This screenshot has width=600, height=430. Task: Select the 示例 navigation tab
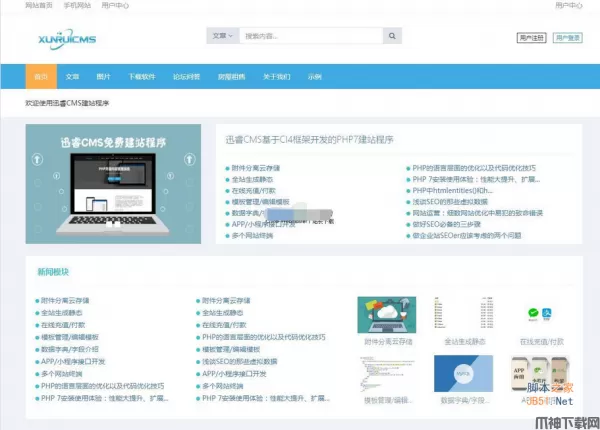tap(315, 77)
